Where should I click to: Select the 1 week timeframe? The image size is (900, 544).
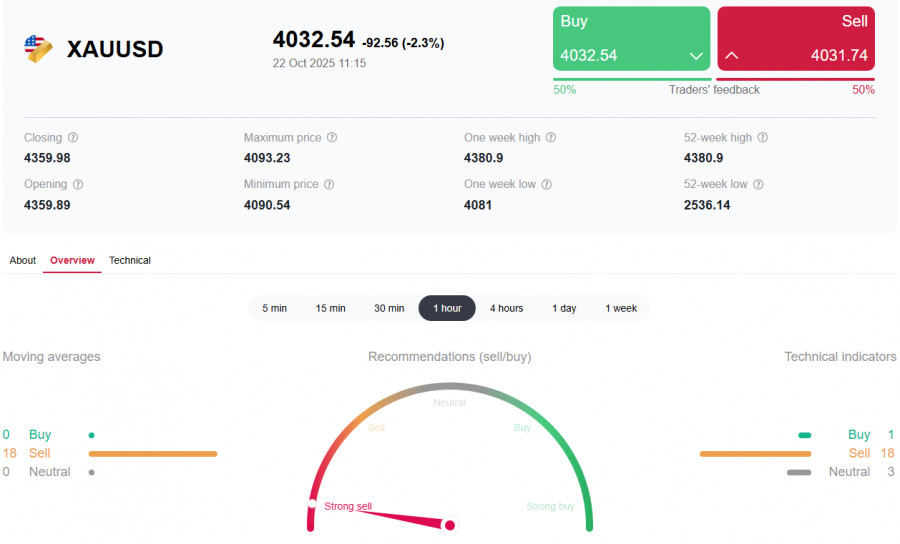pyautogui.click(x=621, y=308)
